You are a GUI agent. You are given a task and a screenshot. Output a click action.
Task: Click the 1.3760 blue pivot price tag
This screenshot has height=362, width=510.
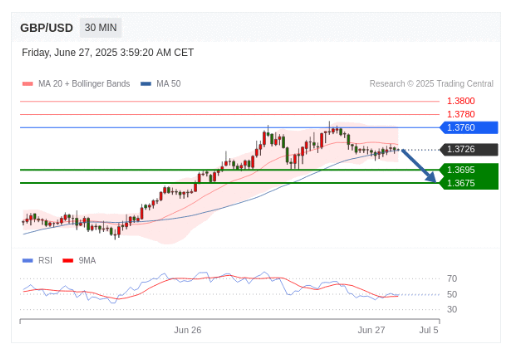[469, 128]
